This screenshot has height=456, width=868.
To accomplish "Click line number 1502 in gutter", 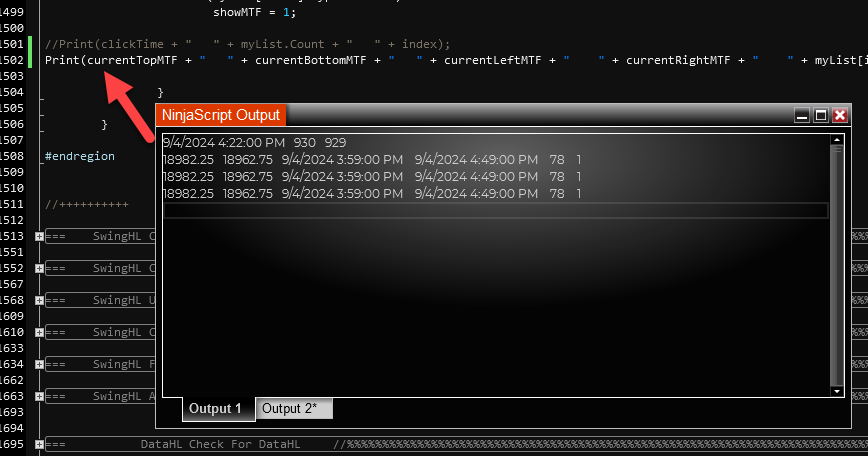I will [x=12, y=60].
